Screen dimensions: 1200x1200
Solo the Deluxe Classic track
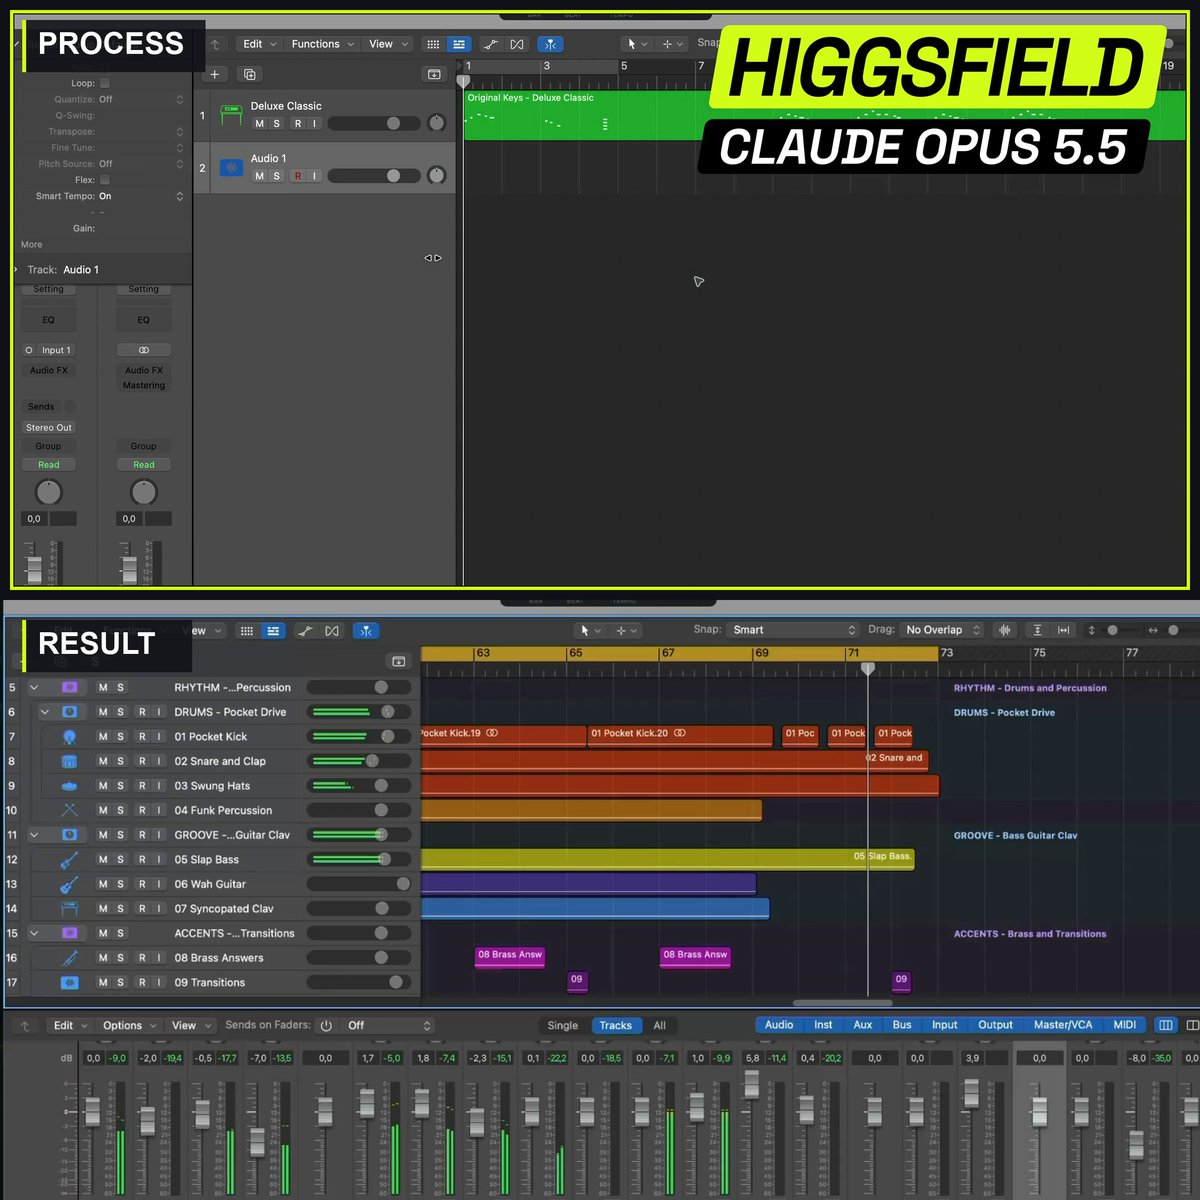(277, 124)
